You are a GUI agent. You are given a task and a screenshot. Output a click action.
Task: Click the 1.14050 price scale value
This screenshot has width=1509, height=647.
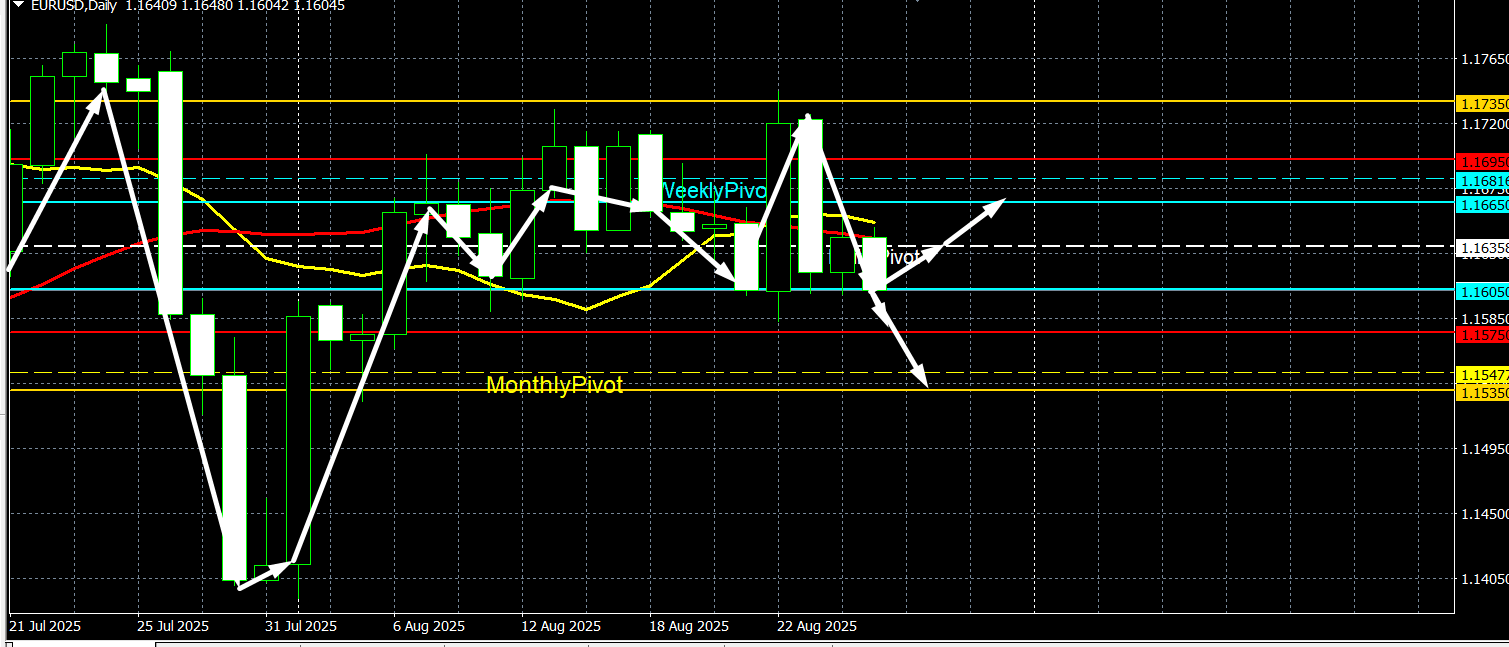tap(1484, 579)
